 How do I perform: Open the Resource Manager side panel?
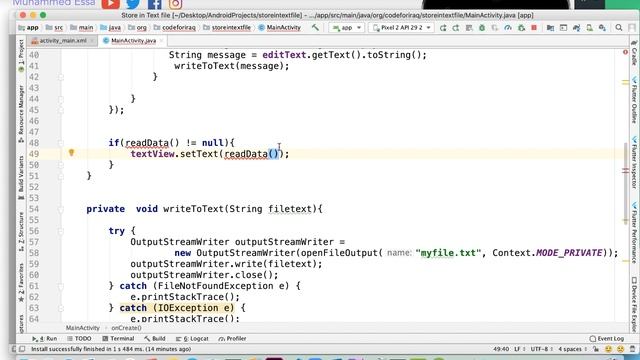tap(21, 113)
